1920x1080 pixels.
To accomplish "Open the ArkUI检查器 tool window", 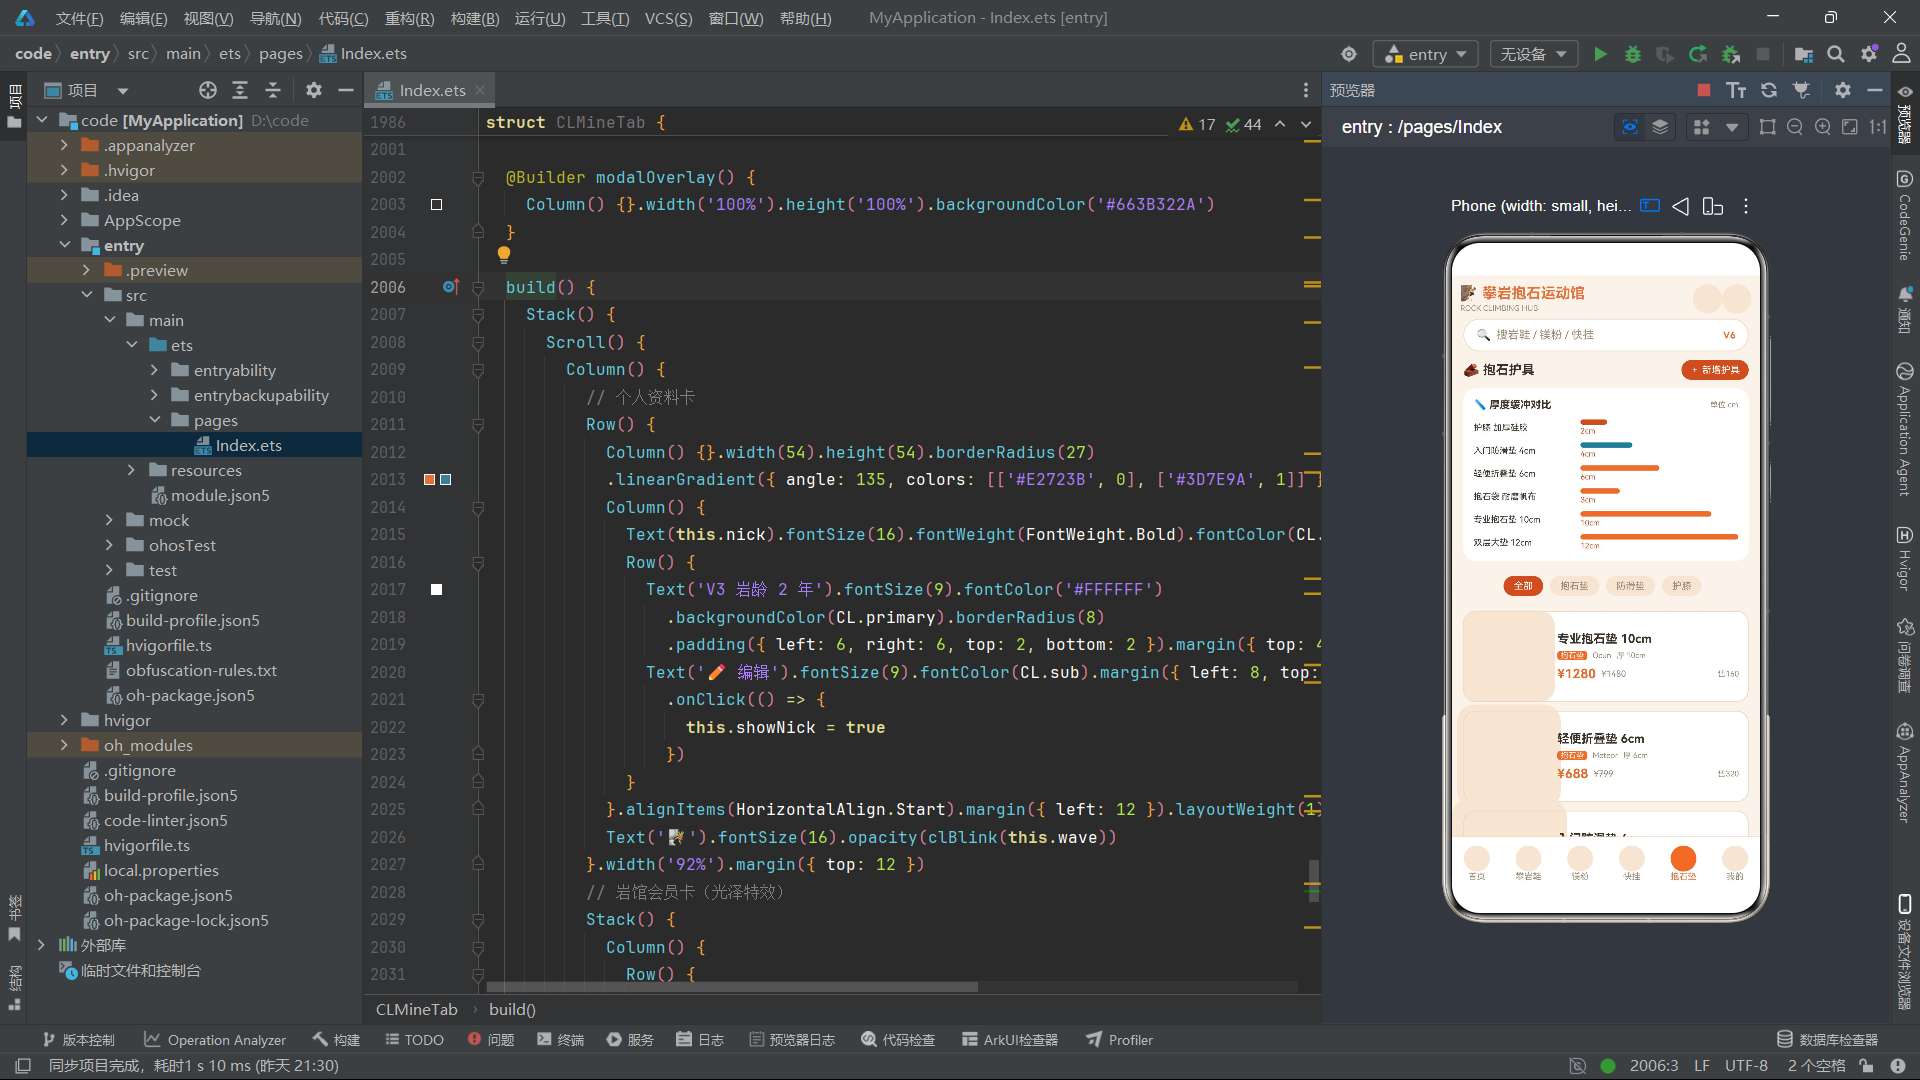I will tap(1010, 1040).
